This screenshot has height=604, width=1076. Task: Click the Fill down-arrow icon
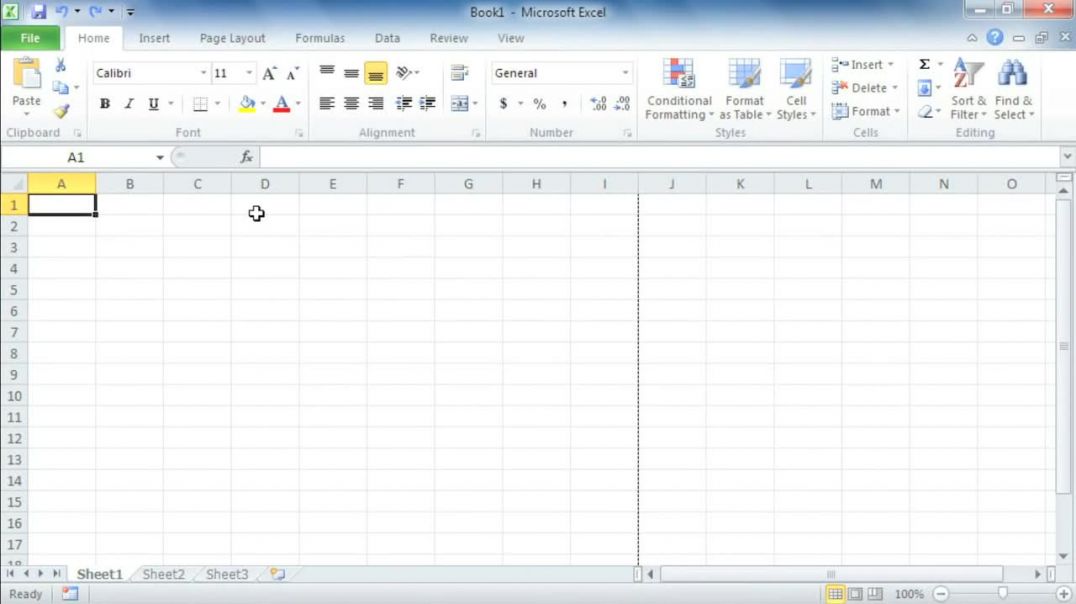(924, 88)
